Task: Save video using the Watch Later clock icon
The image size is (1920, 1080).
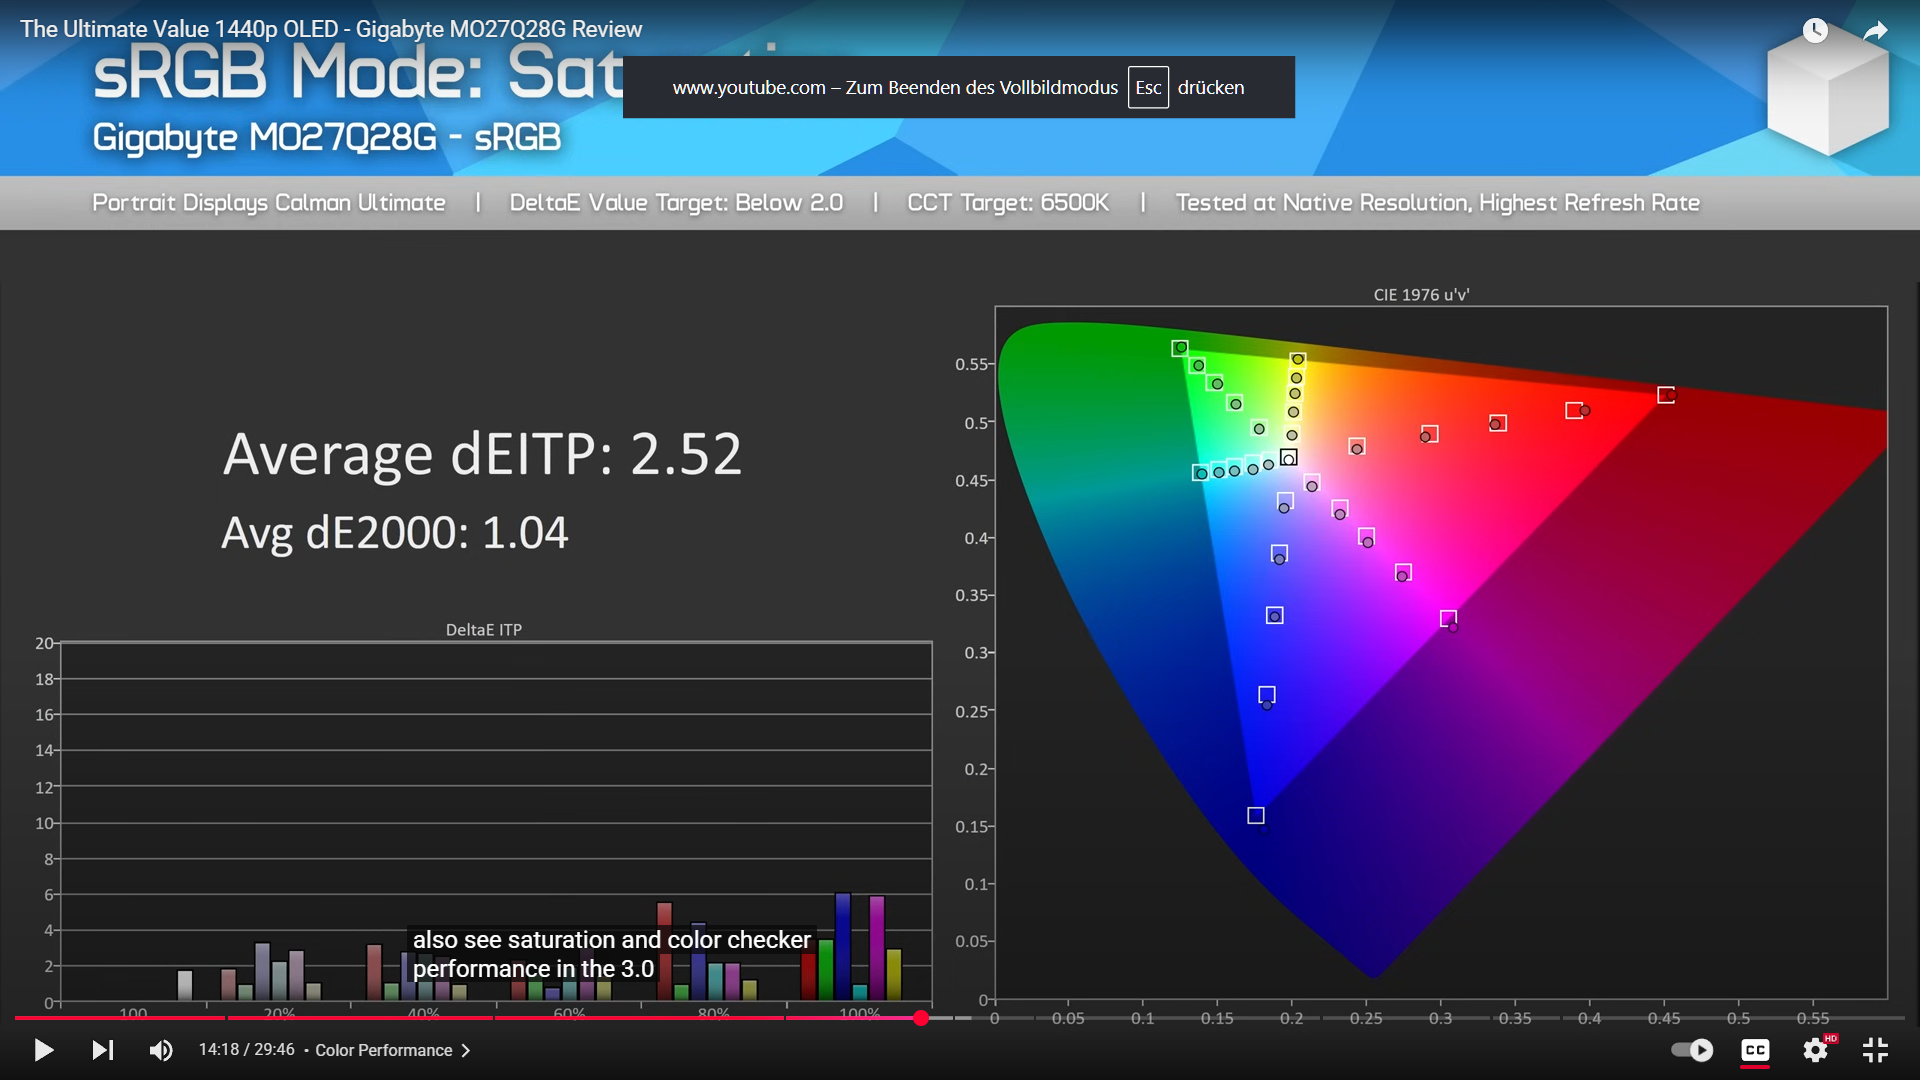Action: (1813, 31)
